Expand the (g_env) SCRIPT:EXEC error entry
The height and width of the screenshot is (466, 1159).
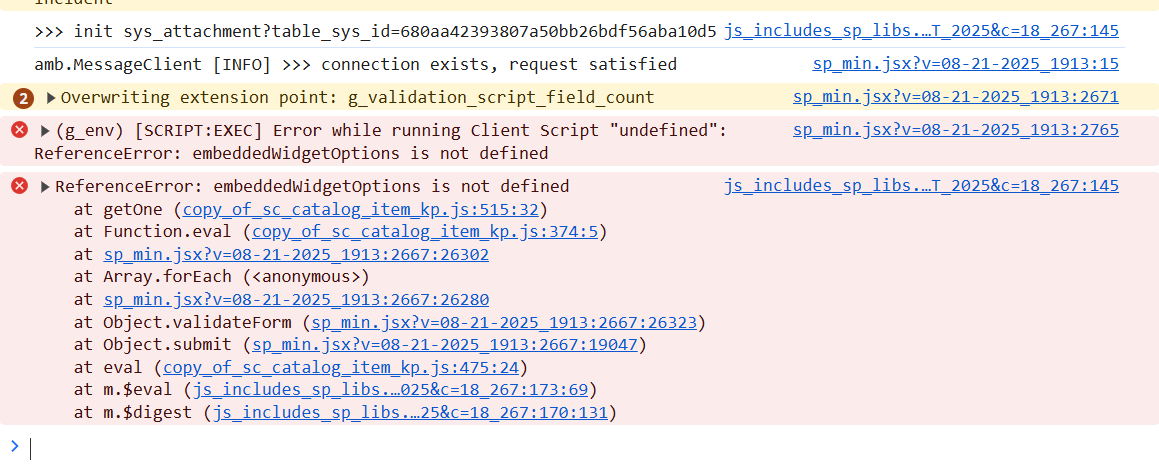[x=46, y=131]
